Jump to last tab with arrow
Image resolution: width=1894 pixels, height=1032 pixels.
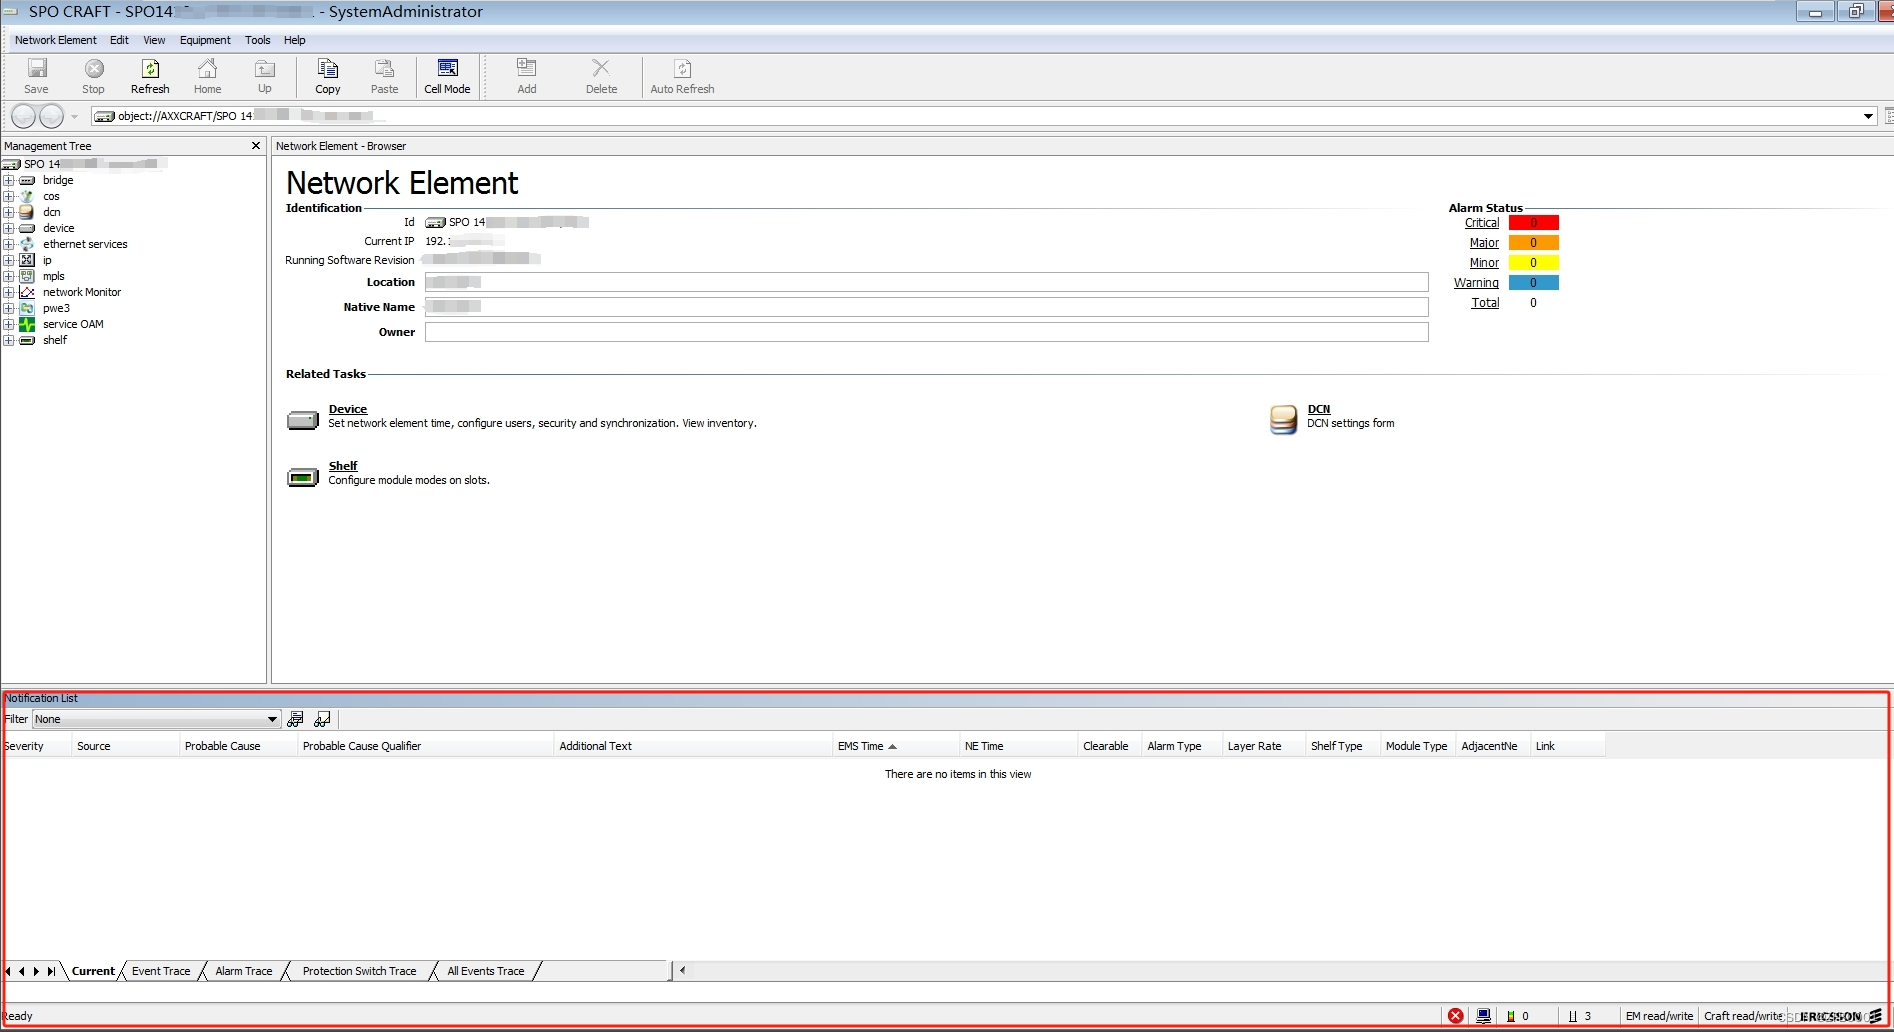click(51, 971)
